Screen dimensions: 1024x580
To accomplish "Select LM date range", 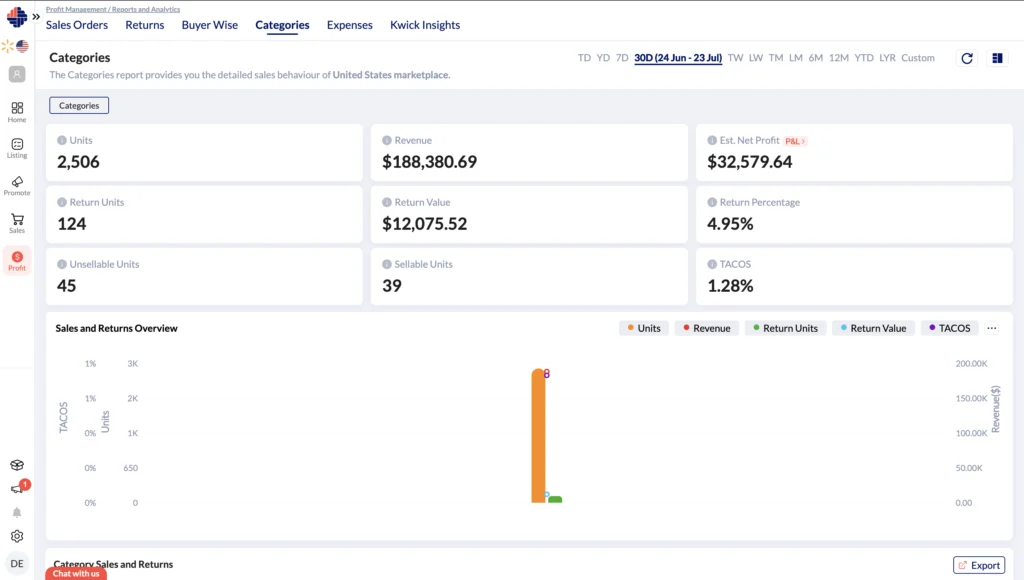I will [795, 57].
